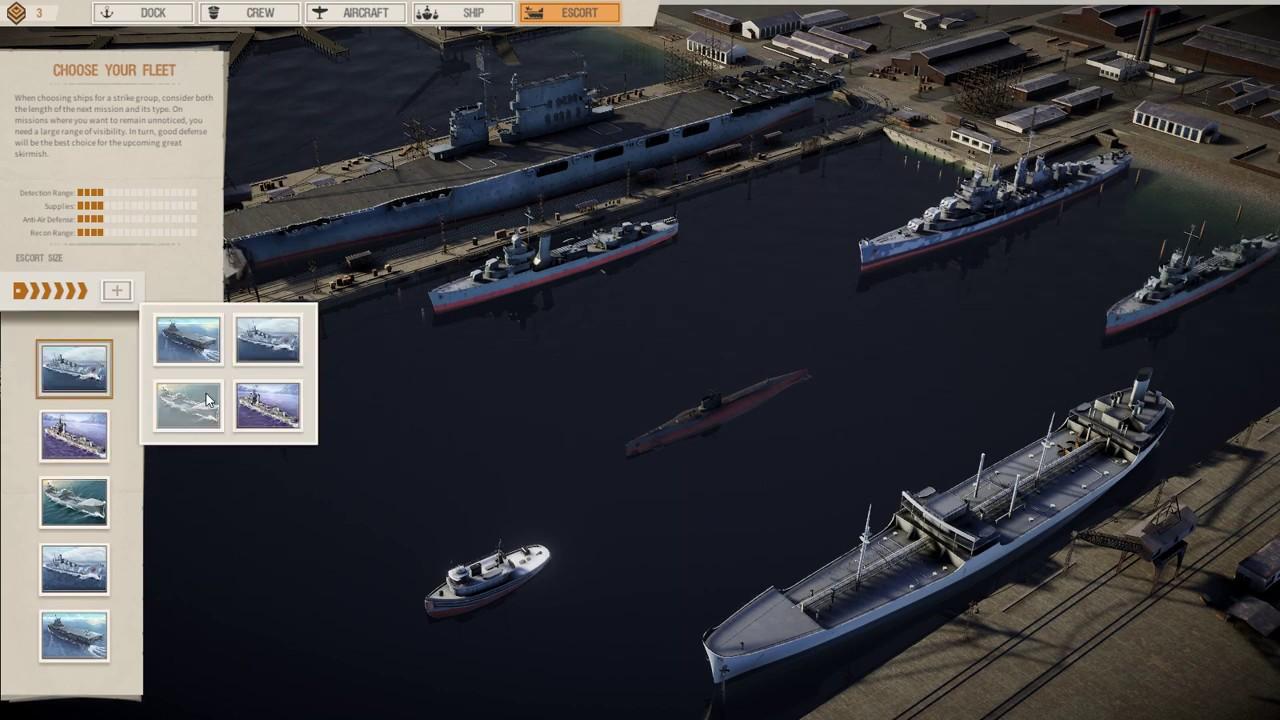Screen dimensions: 1280x720
Task: Select the highlighted Escort tab
Action: pos(569,13)
